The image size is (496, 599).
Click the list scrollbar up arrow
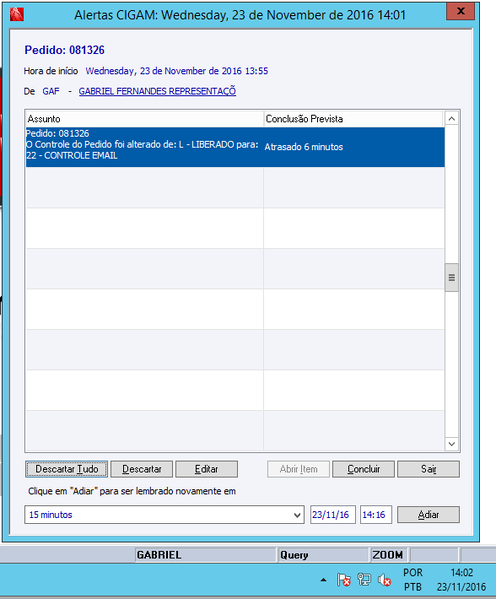tap(452, 119)
